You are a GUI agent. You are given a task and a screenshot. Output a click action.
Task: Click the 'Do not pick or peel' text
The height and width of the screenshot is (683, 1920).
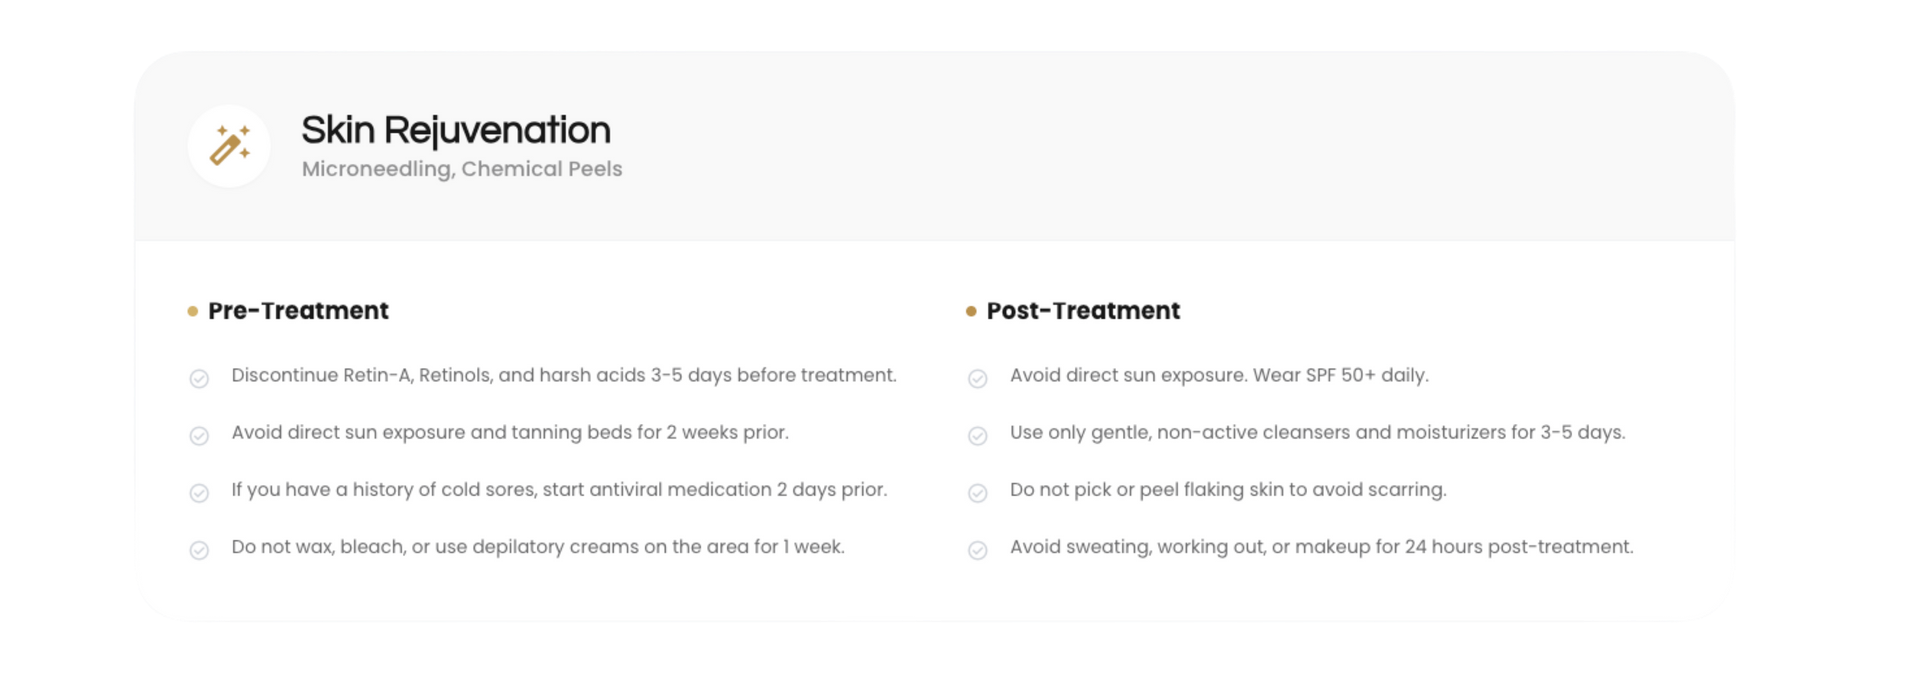point(1228,489)
